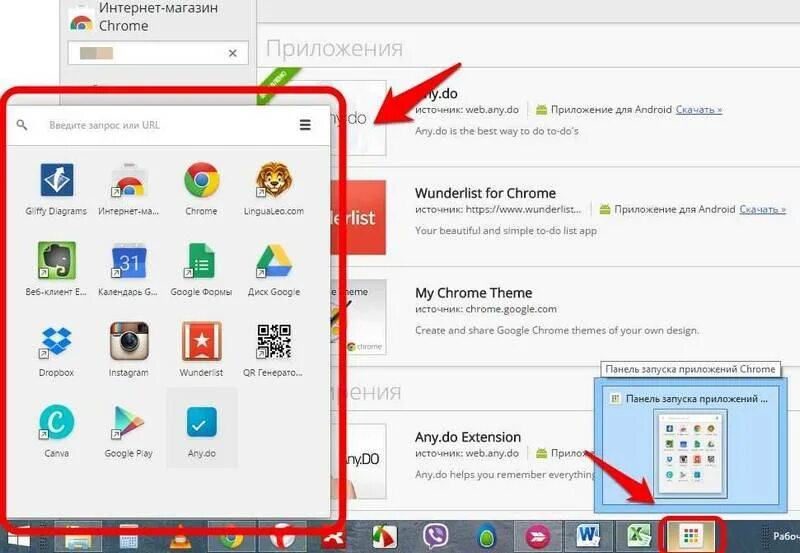Open the Any.do store listing title

(x=436, y=94)
